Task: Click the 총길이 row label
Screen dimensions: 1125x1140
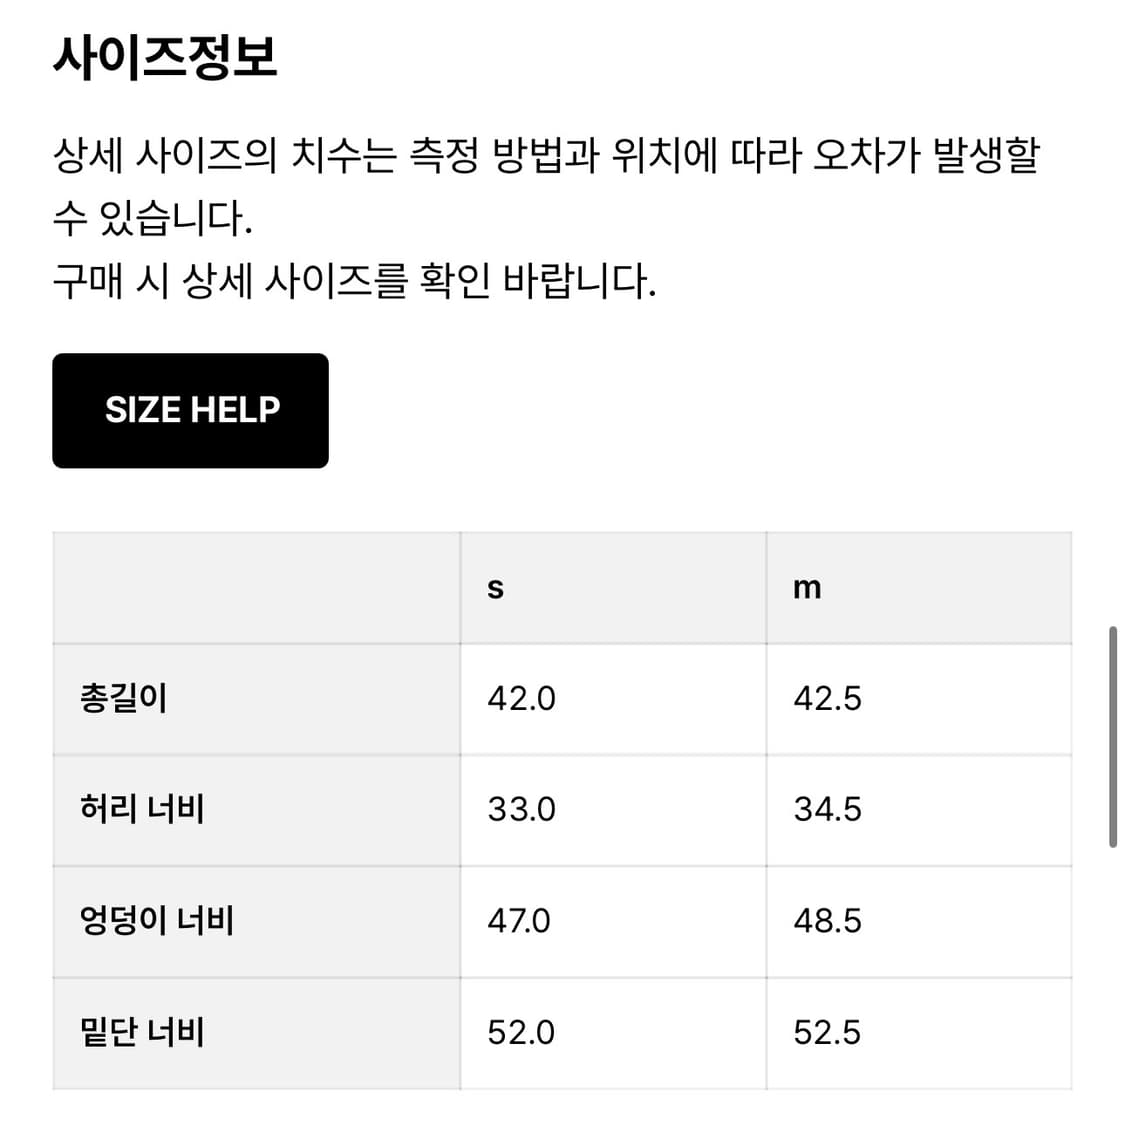Action: [124, 698]
